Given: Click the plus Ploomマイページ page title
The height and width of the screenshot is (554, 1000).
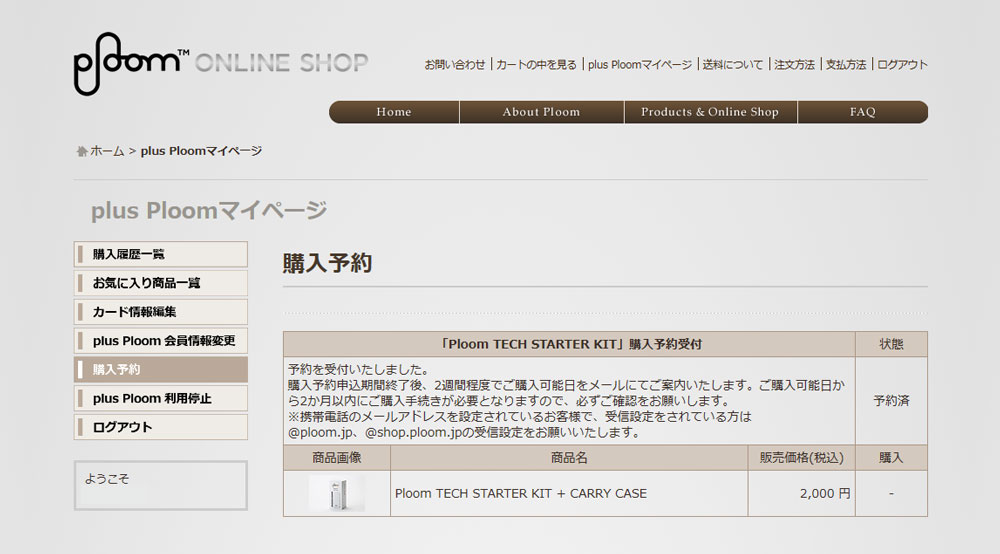Looking at the screenshot, I should tap(209, 210).
